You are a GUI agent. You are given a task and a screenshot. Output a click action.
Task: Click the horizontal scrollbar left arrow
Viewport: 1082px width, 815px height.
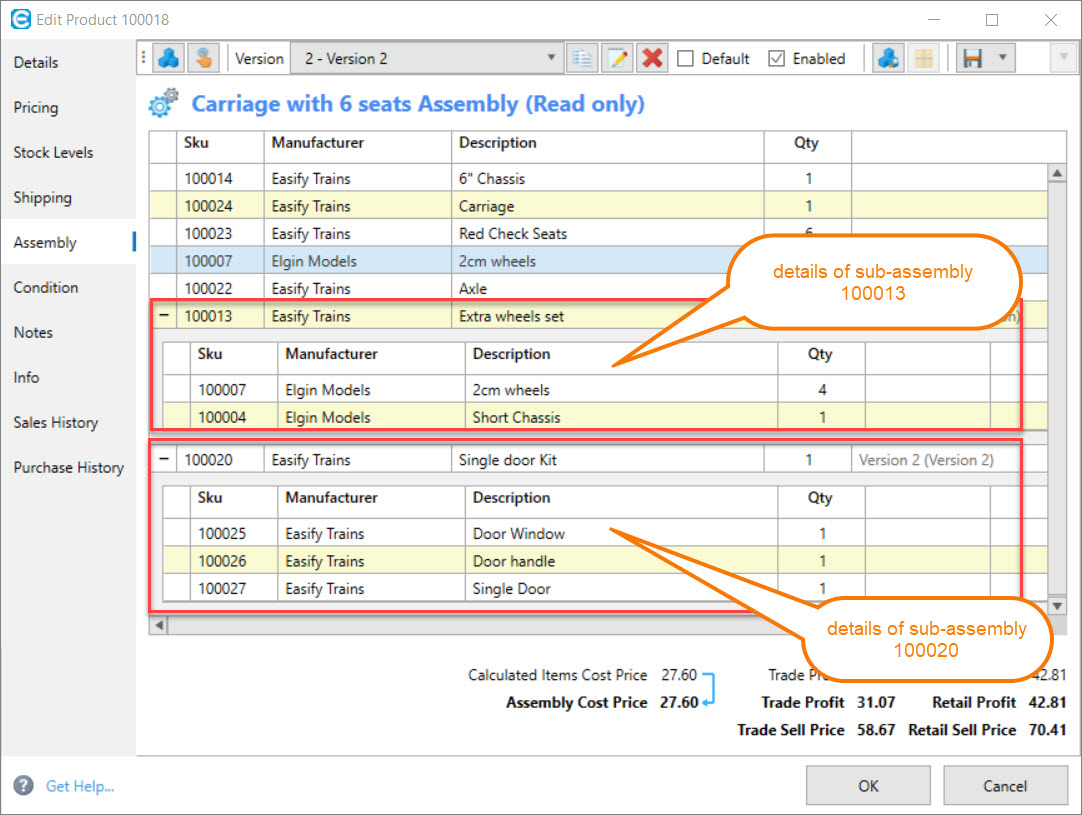[x=159, y=625]
